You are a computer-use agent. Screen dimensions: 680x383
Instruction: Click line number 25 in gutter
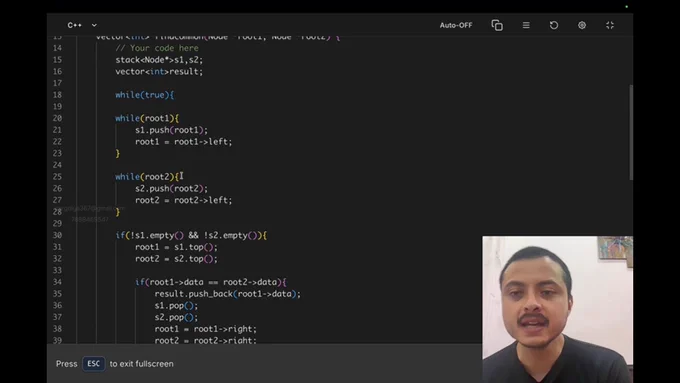point(57,177)
